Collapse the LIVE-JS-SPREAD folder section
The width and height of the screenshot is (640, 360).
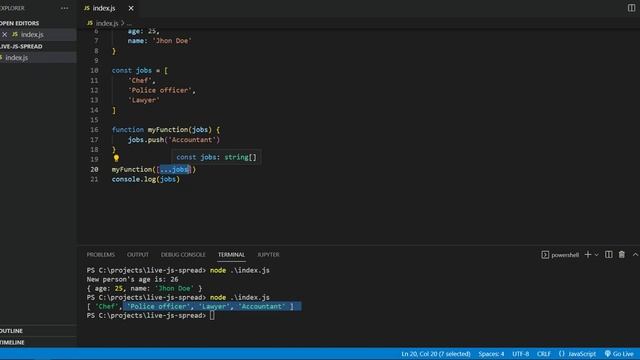21,47
